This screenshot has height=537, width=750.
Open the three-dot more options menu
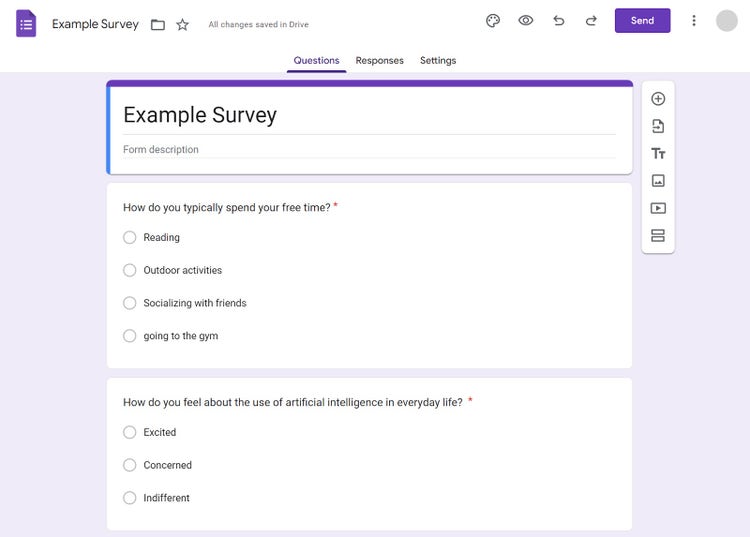(x=694, y=21)
